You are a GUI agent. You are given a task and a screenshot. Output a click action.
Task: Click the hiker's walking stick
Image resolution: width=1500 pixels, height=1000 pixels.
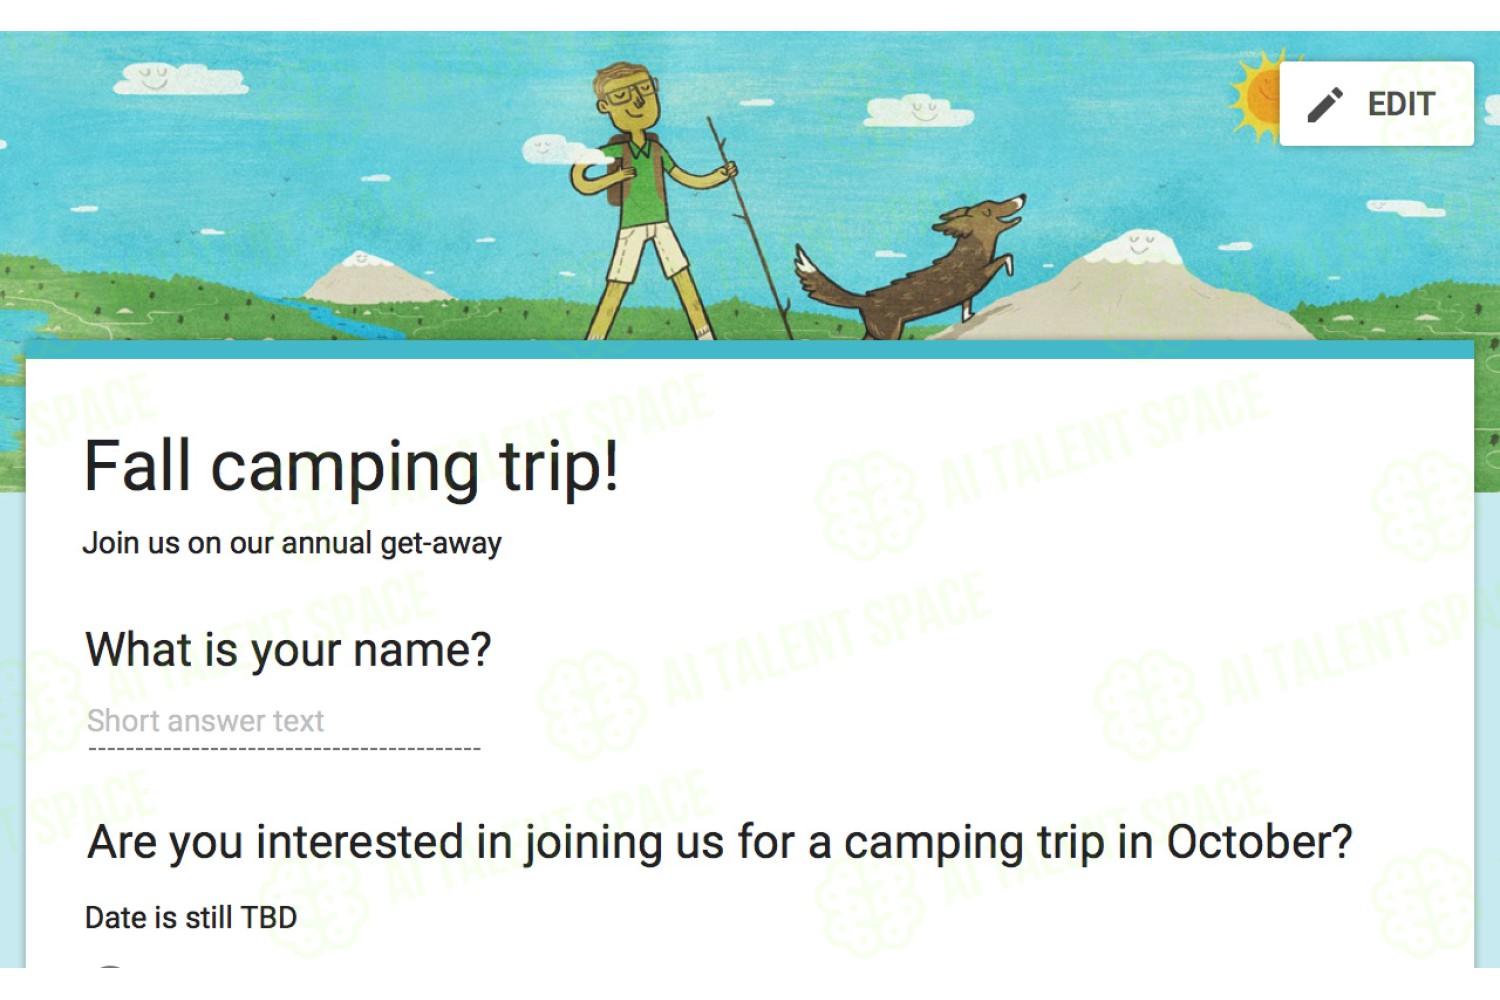click(750, 228)
